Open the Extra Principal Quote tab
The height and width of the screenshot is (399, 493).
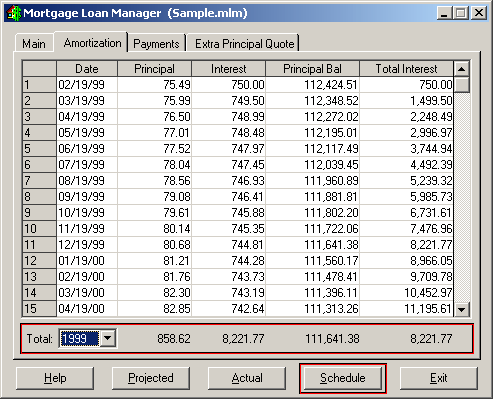(x=244, y=44)
